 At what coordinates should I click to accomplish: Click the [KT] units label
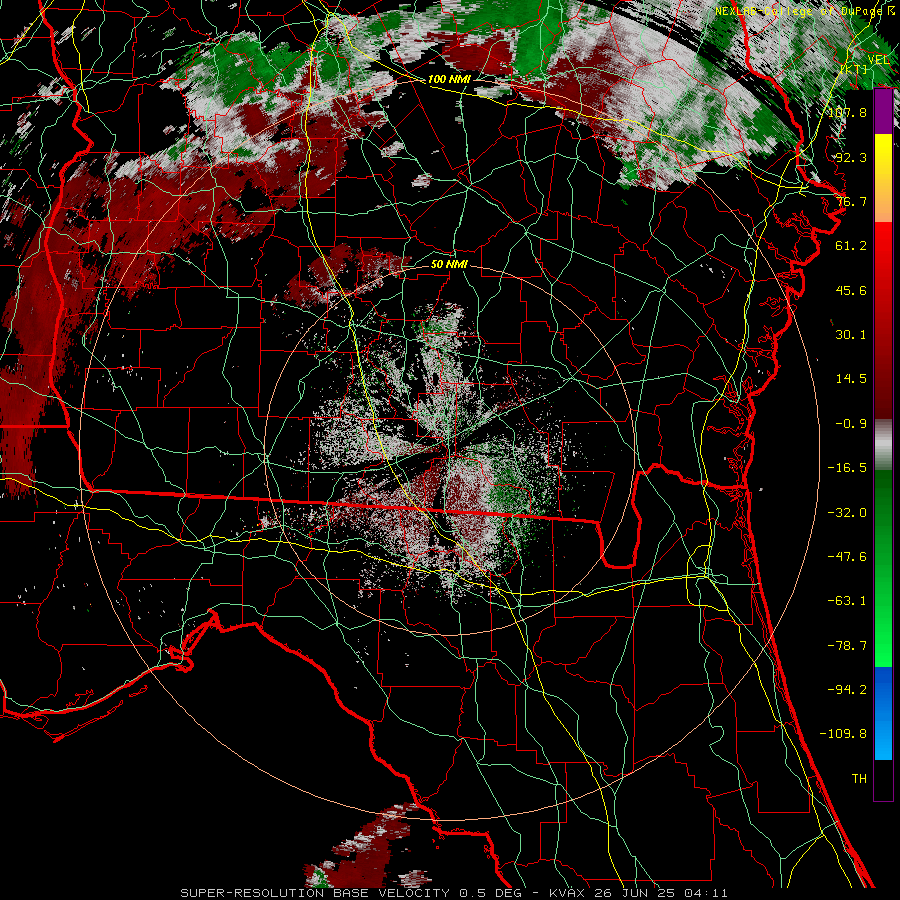coord(854,69)
